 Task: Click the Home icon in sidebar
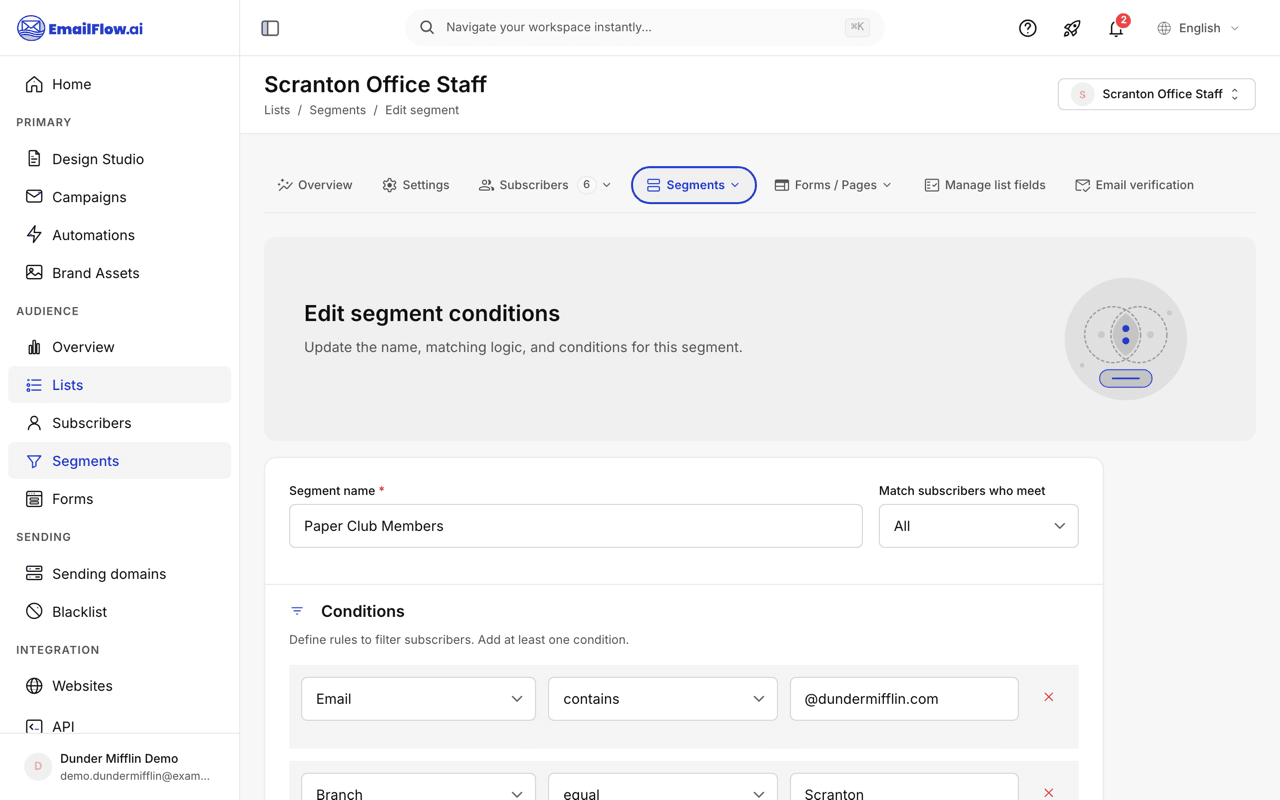34,84
